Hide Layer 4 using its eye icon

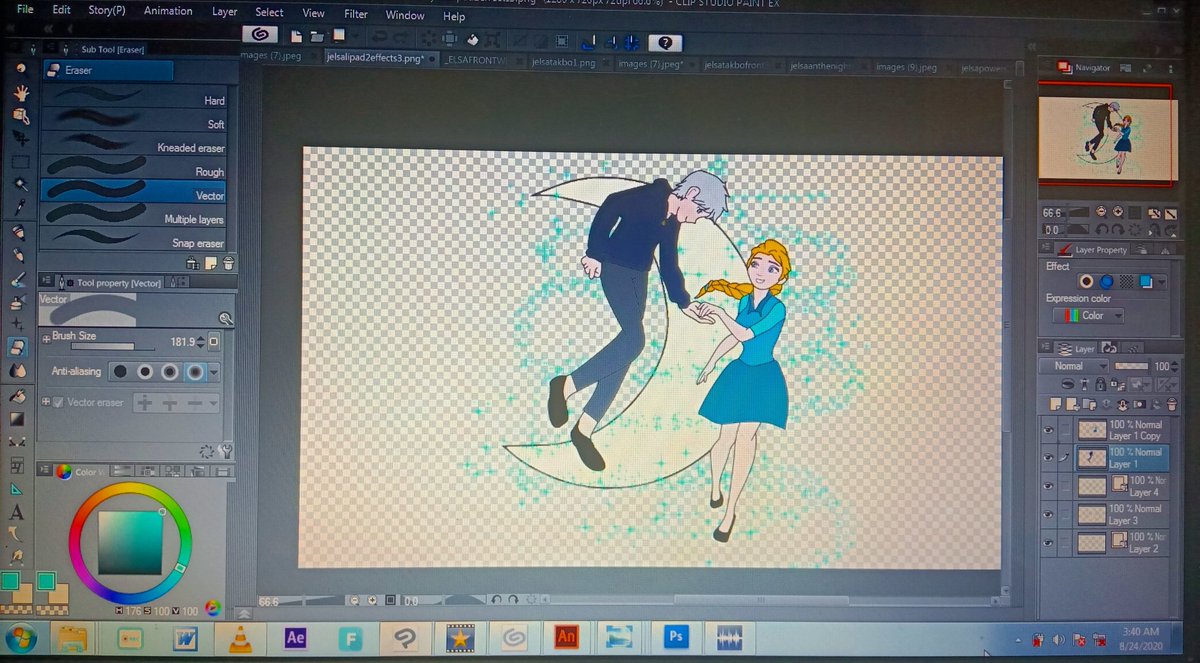pyautogui.click(x=1049, y=487)
